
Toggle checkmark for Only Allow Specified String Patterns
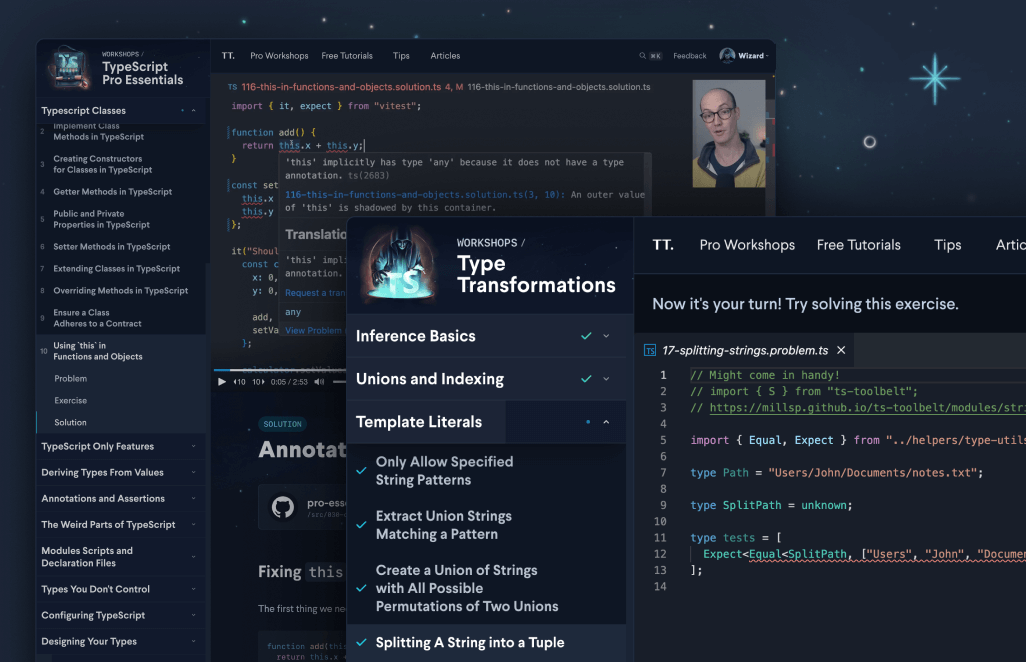(361, 470)
